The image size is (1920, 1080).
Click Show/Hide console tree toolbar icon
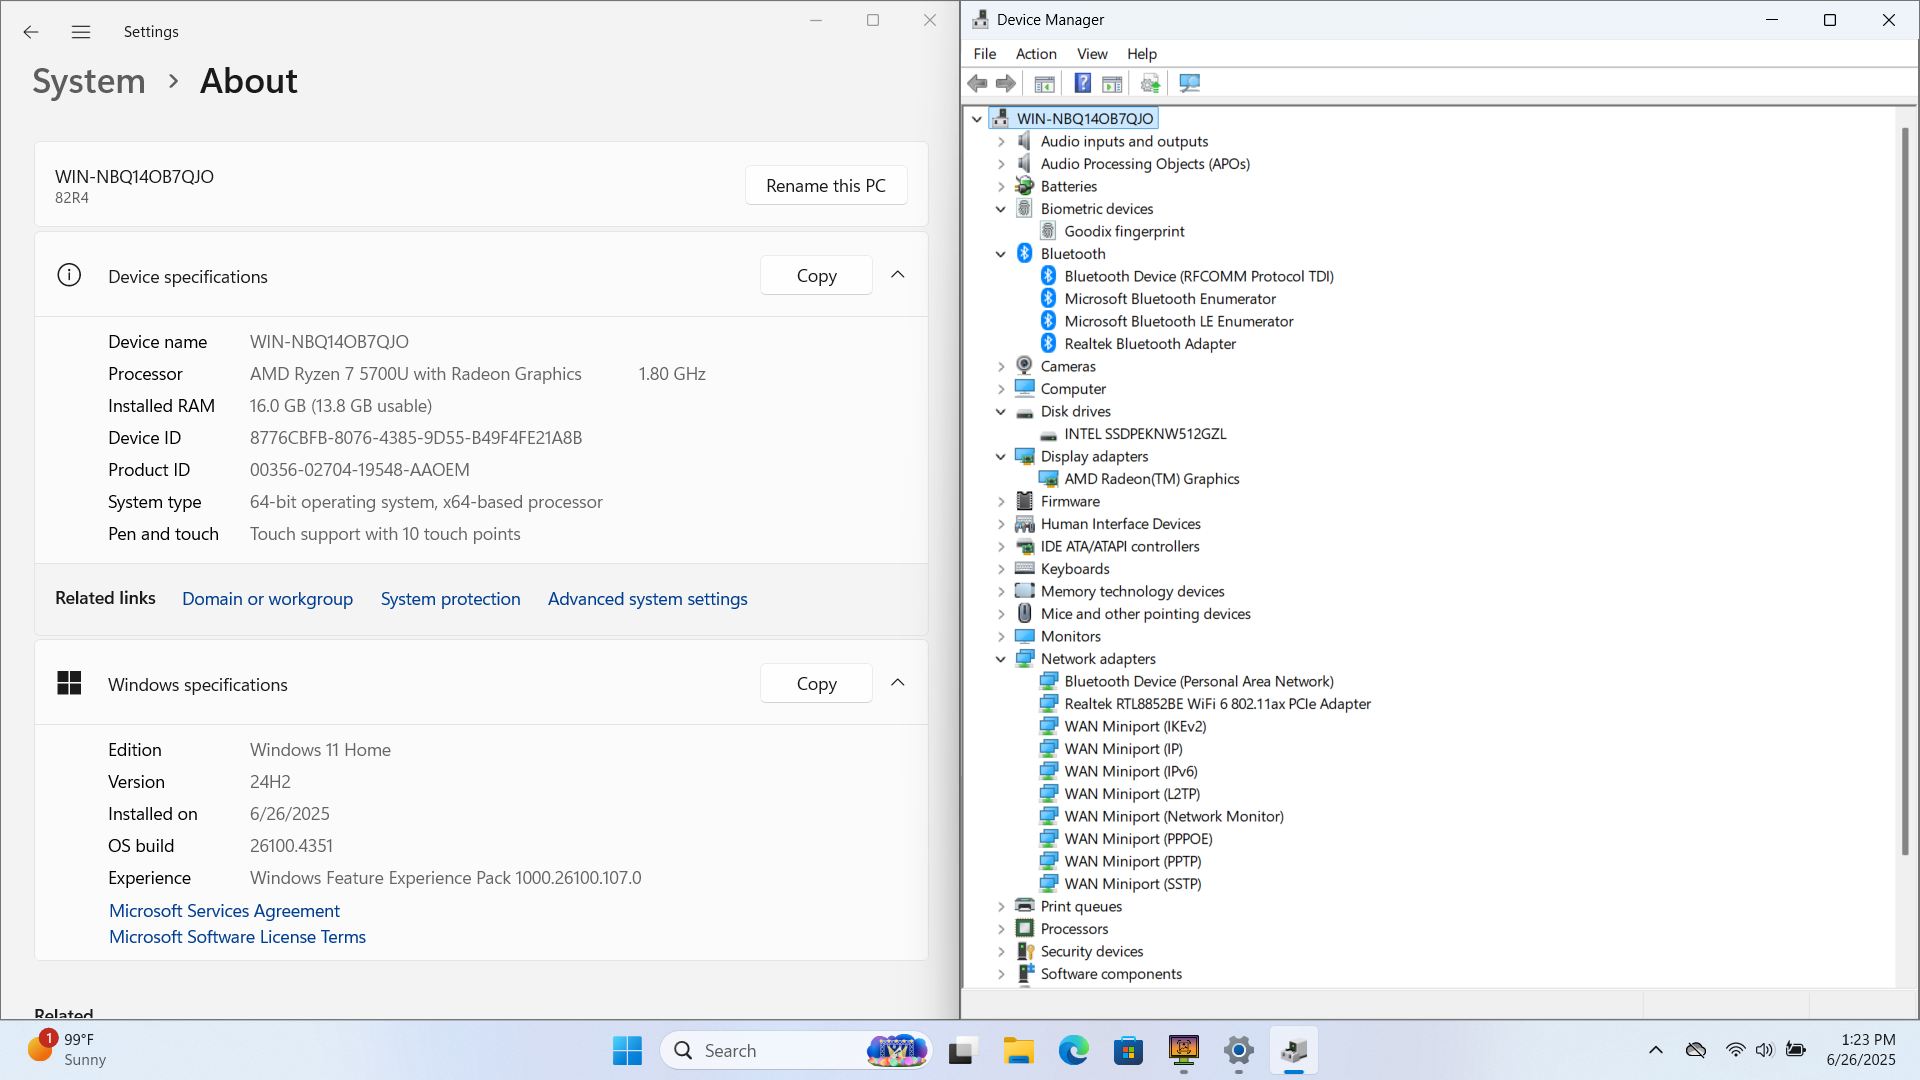(x=1044, y=83)
